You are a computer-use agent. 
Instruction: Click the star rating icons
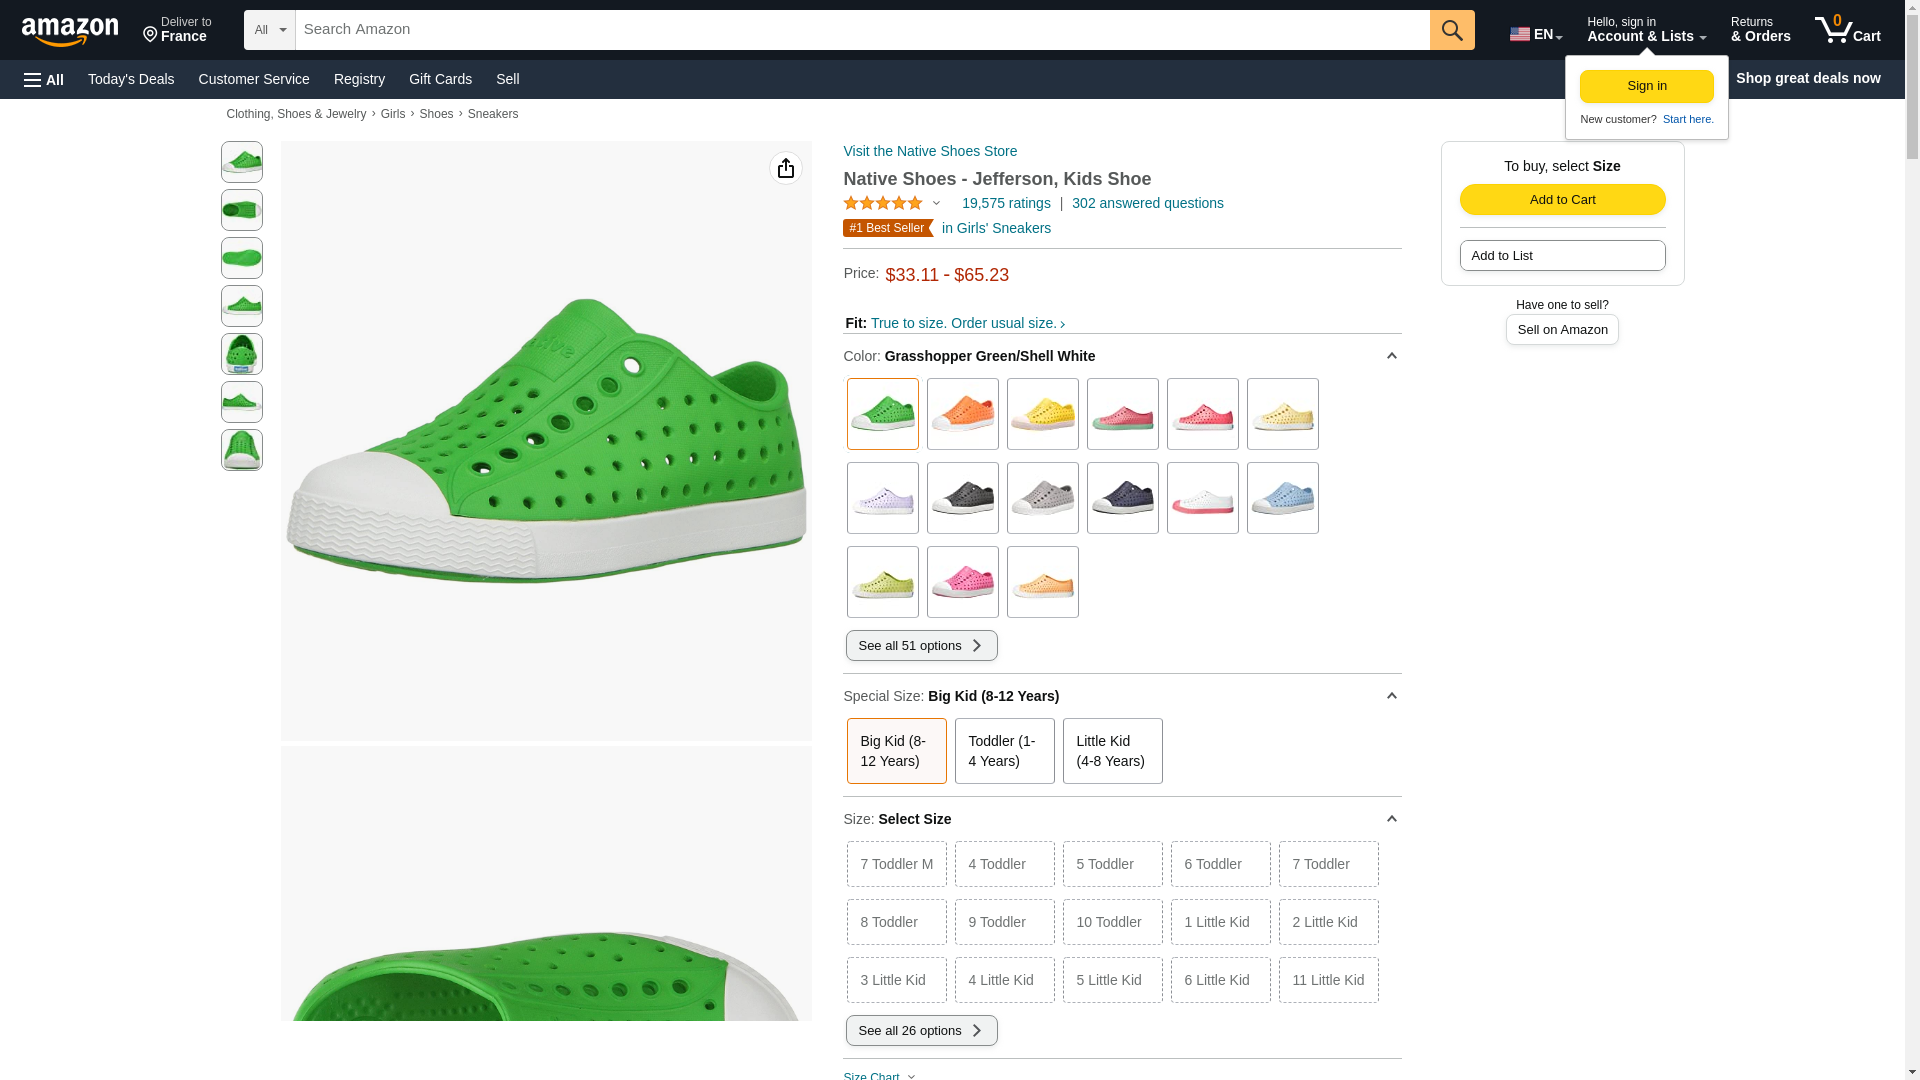click(883, 203)
